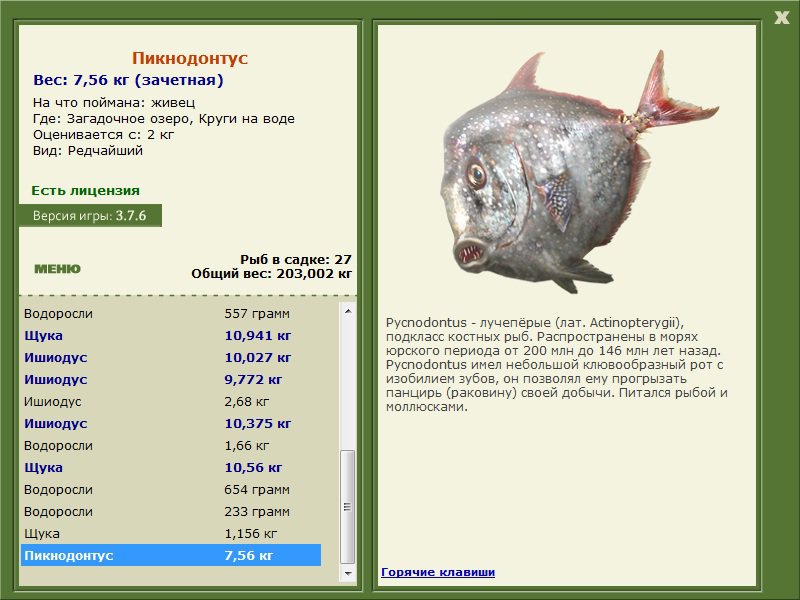The image size is (800, 600).
Task: Select the highlighted Пикнодонтус 7,56 кг row
Action: pyautogui.click(x=171, y=555)
